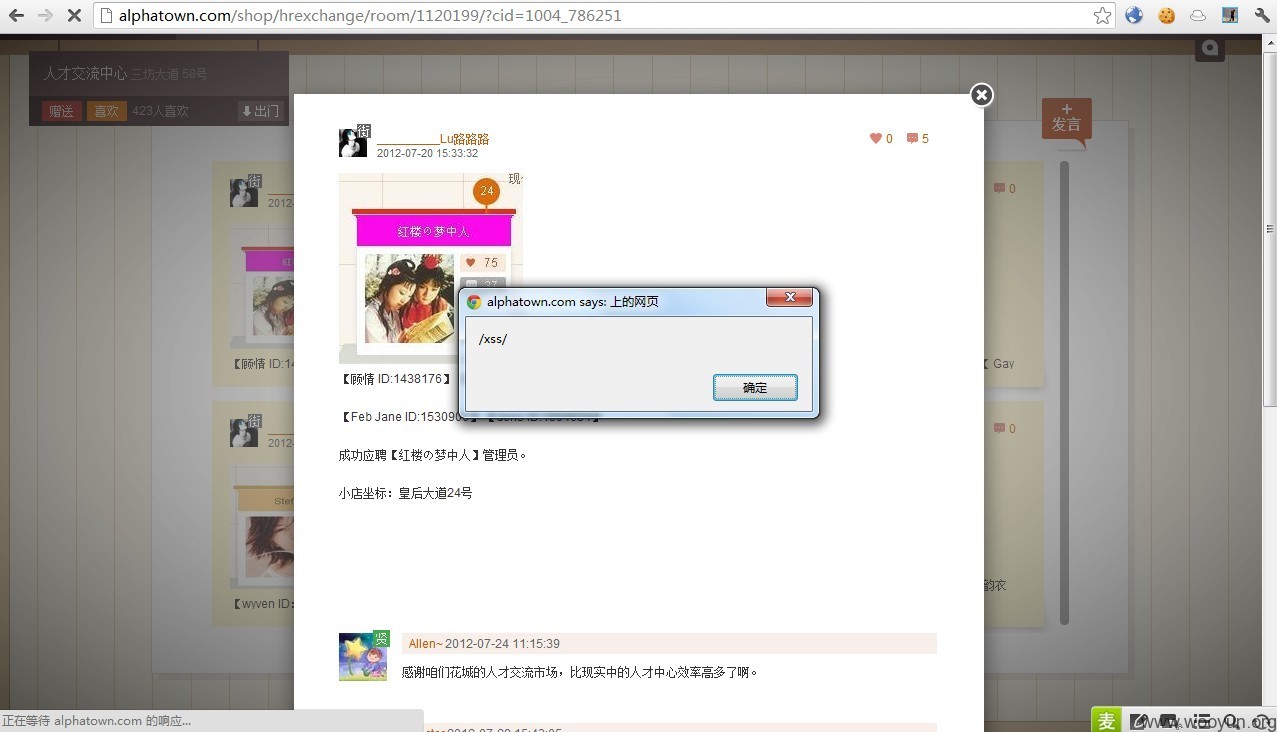Click the 喜欢 button

coord(107,111)
